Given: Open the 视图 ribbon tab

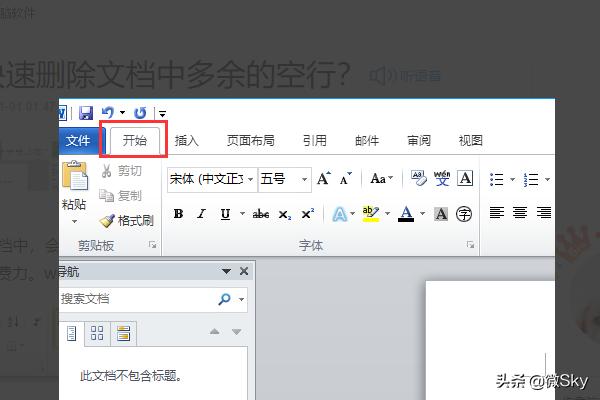Looking at the screenshot, I should coord(470,140).
